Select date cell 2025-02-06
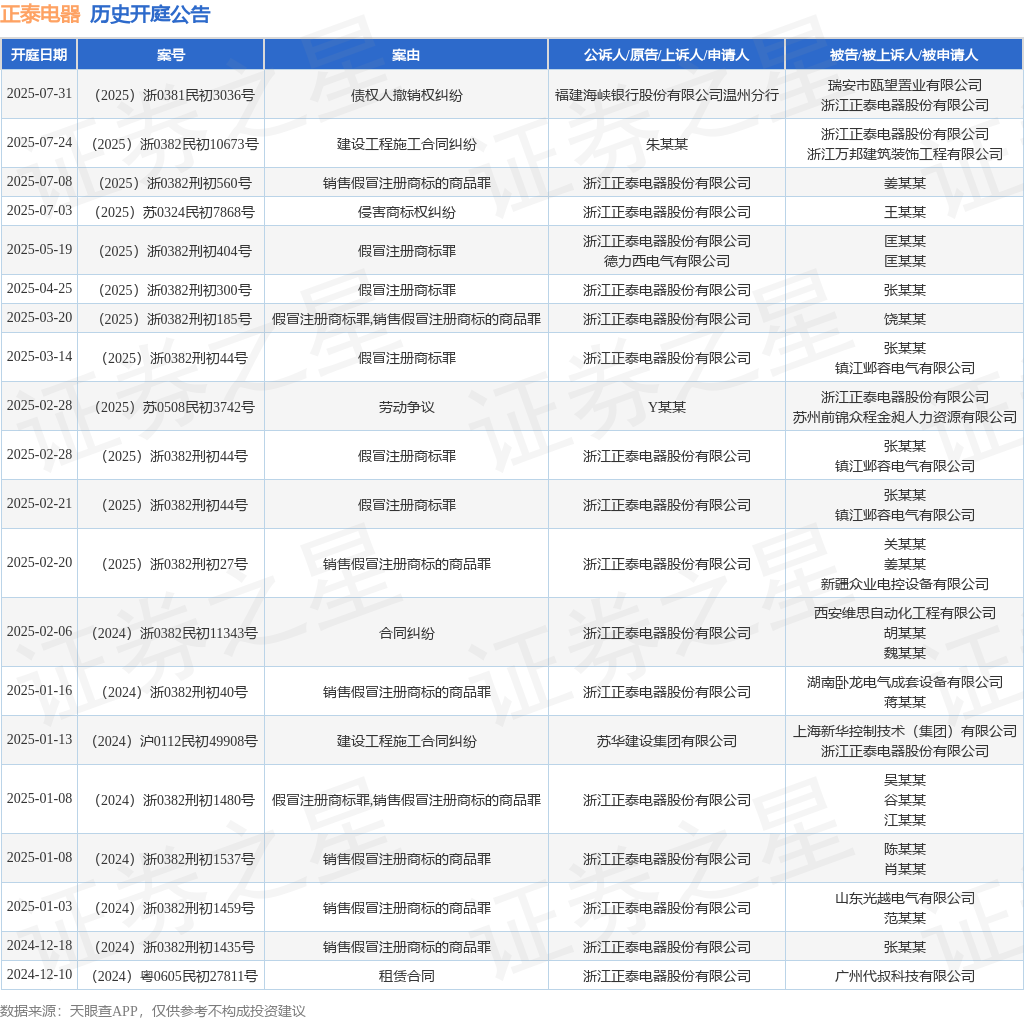Screen dimensions: 1024x1020 (39, 632)
